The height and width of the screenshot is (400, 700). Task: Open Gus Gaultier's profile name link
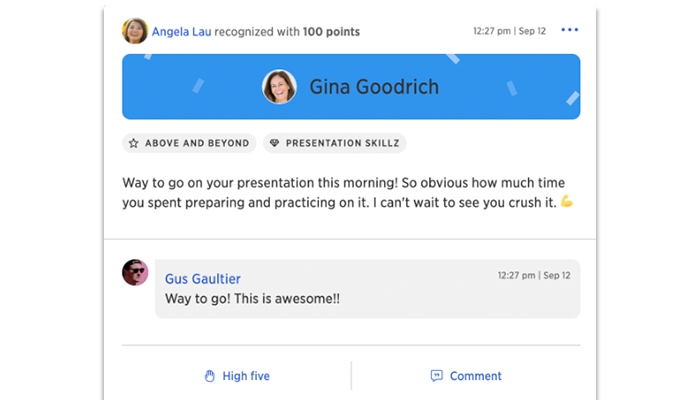(x=202, y=279)
